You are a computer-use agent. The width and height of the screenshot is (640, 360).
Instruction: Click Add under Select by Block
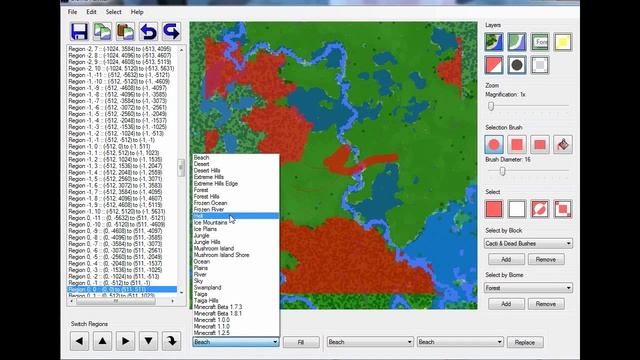[x=506, y=260]
